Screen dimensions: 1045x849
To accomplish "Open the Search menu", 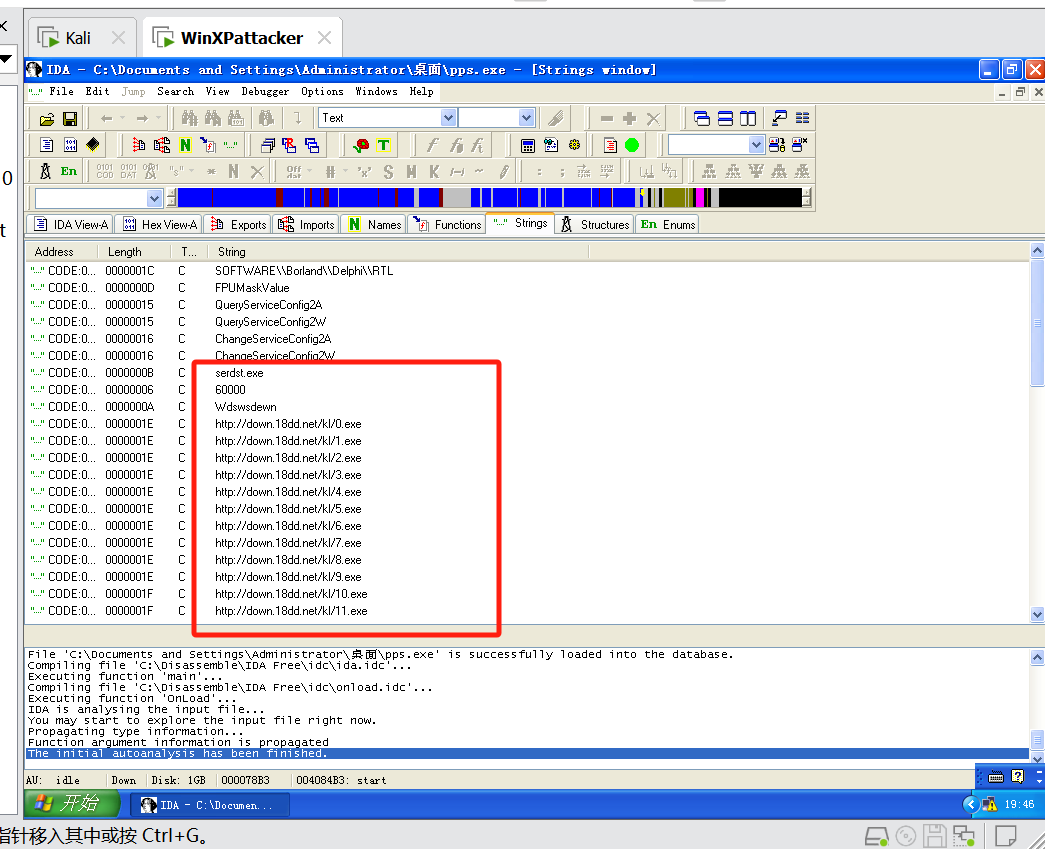I will 176,91.
